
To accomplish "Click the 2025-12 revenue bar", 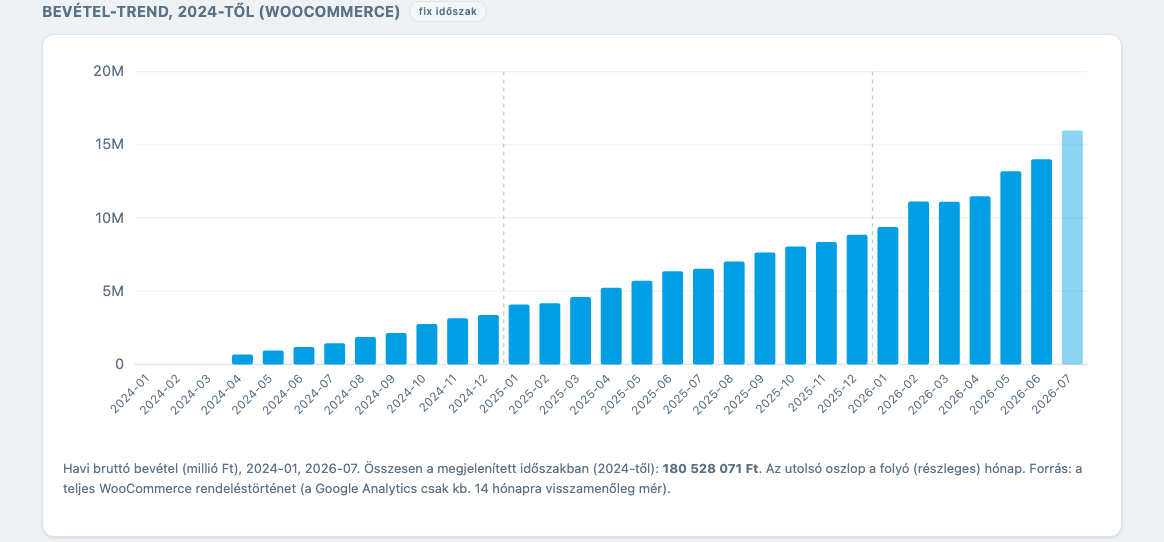I will click(x=857, y=300).
